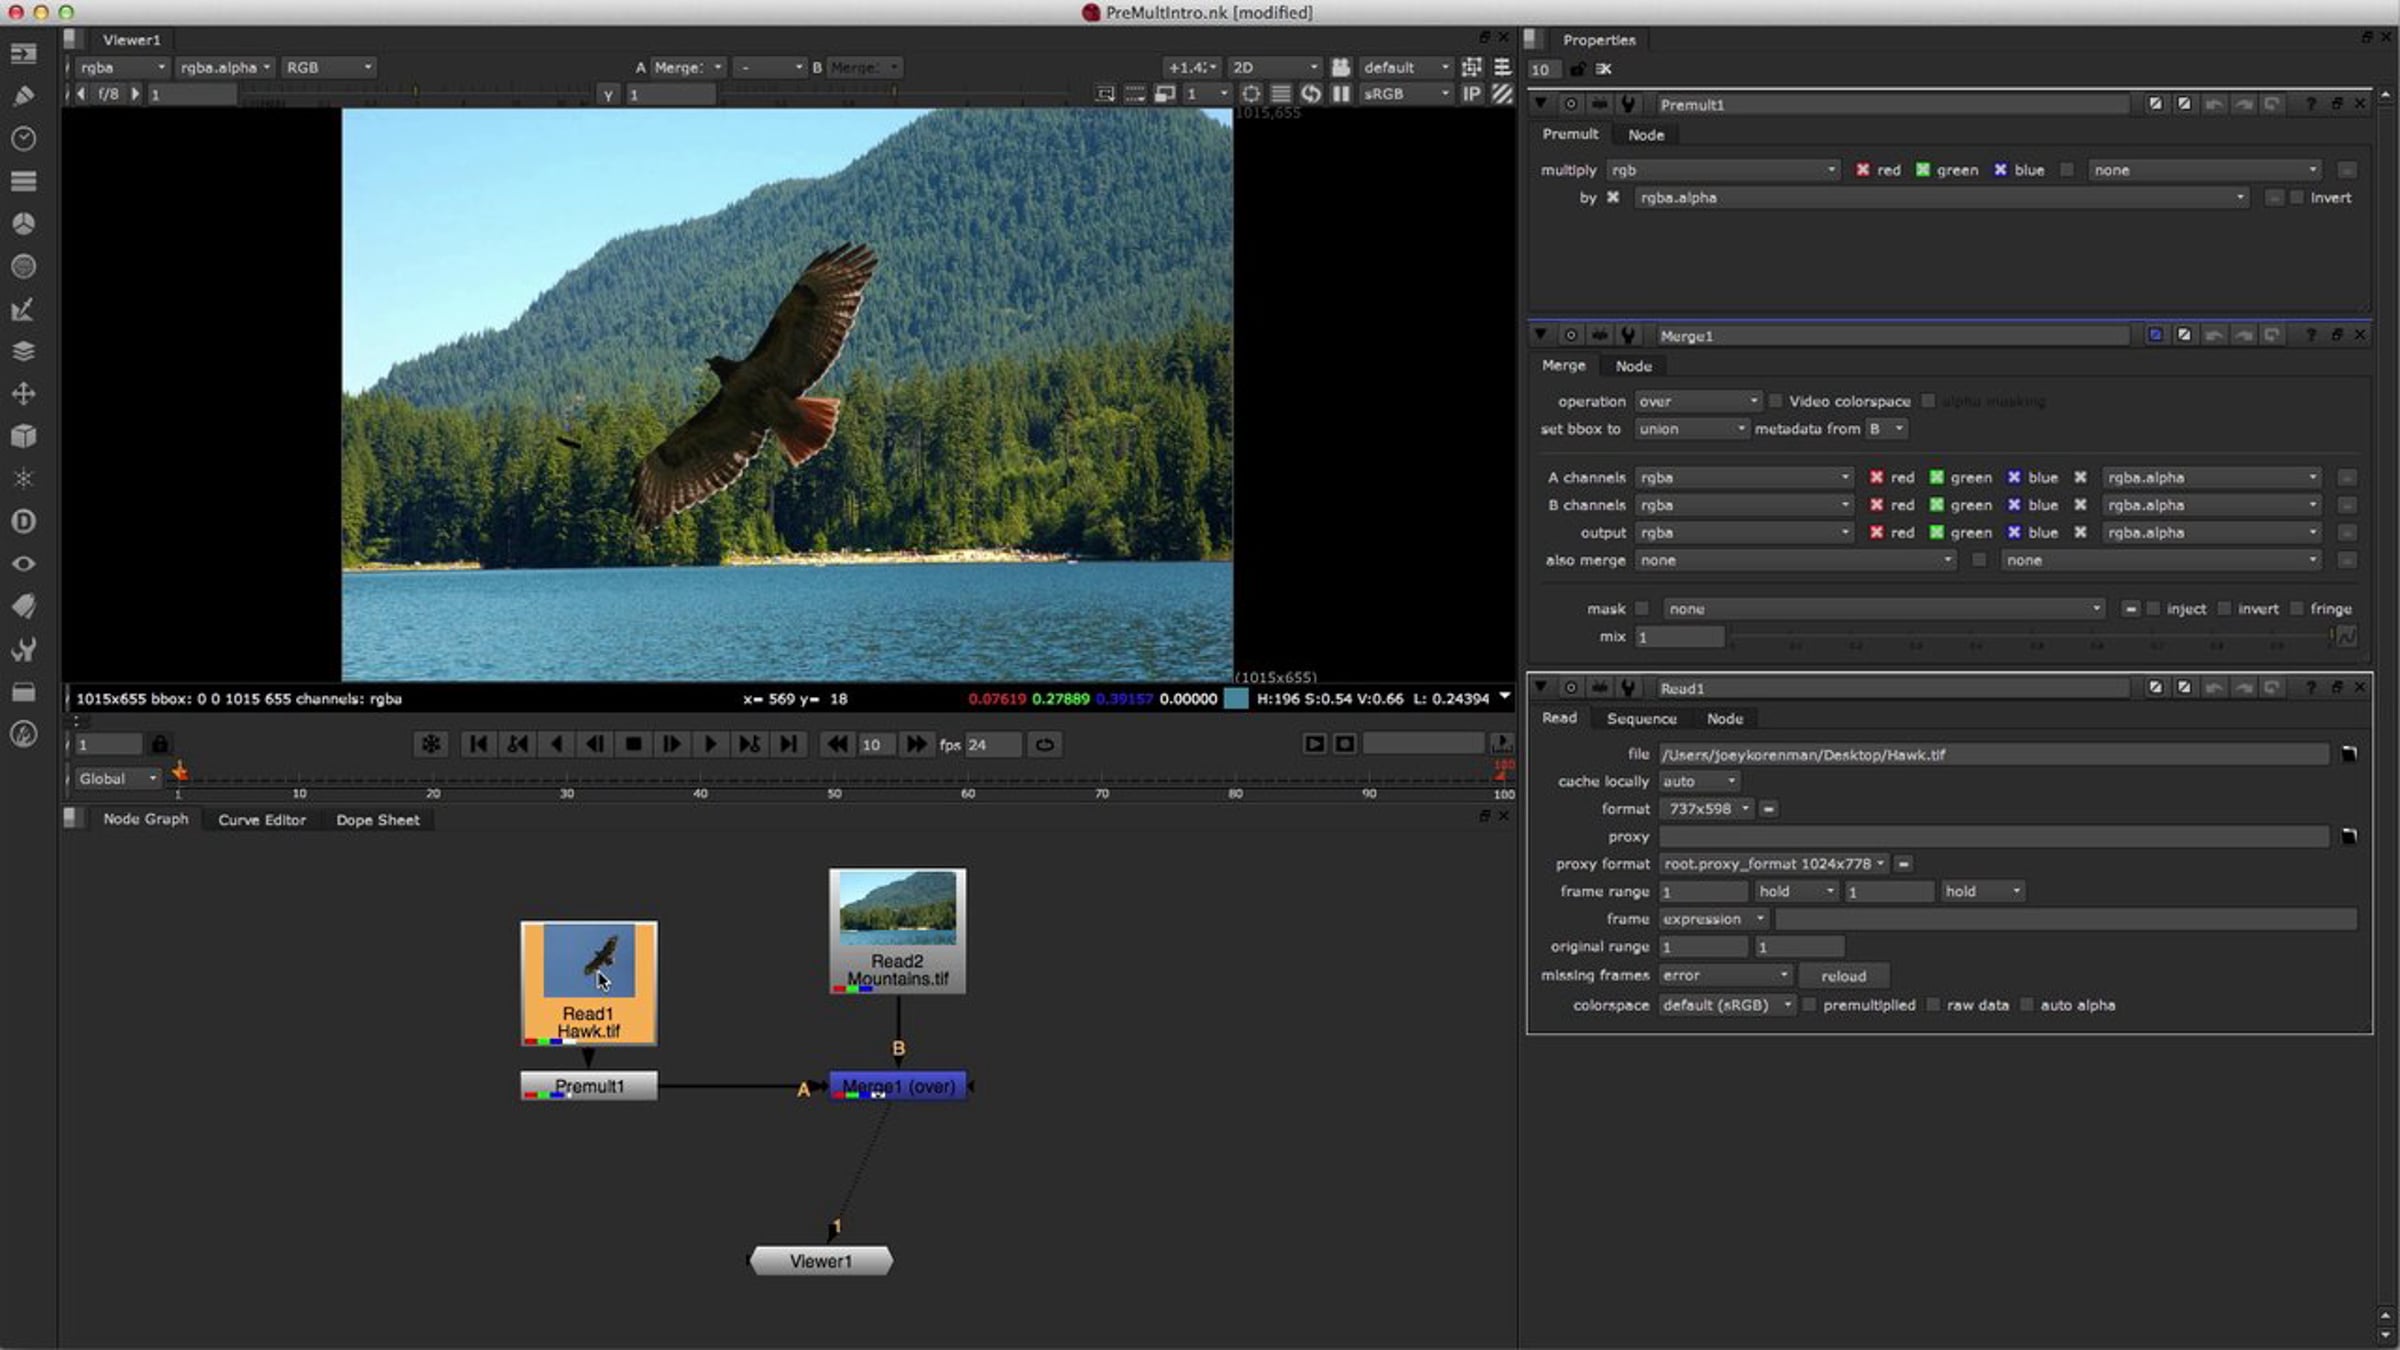Screen dimensions: 2400x1350
Task: Adjust the Merge1 mix slider
Action: [x=2030, y=637]
